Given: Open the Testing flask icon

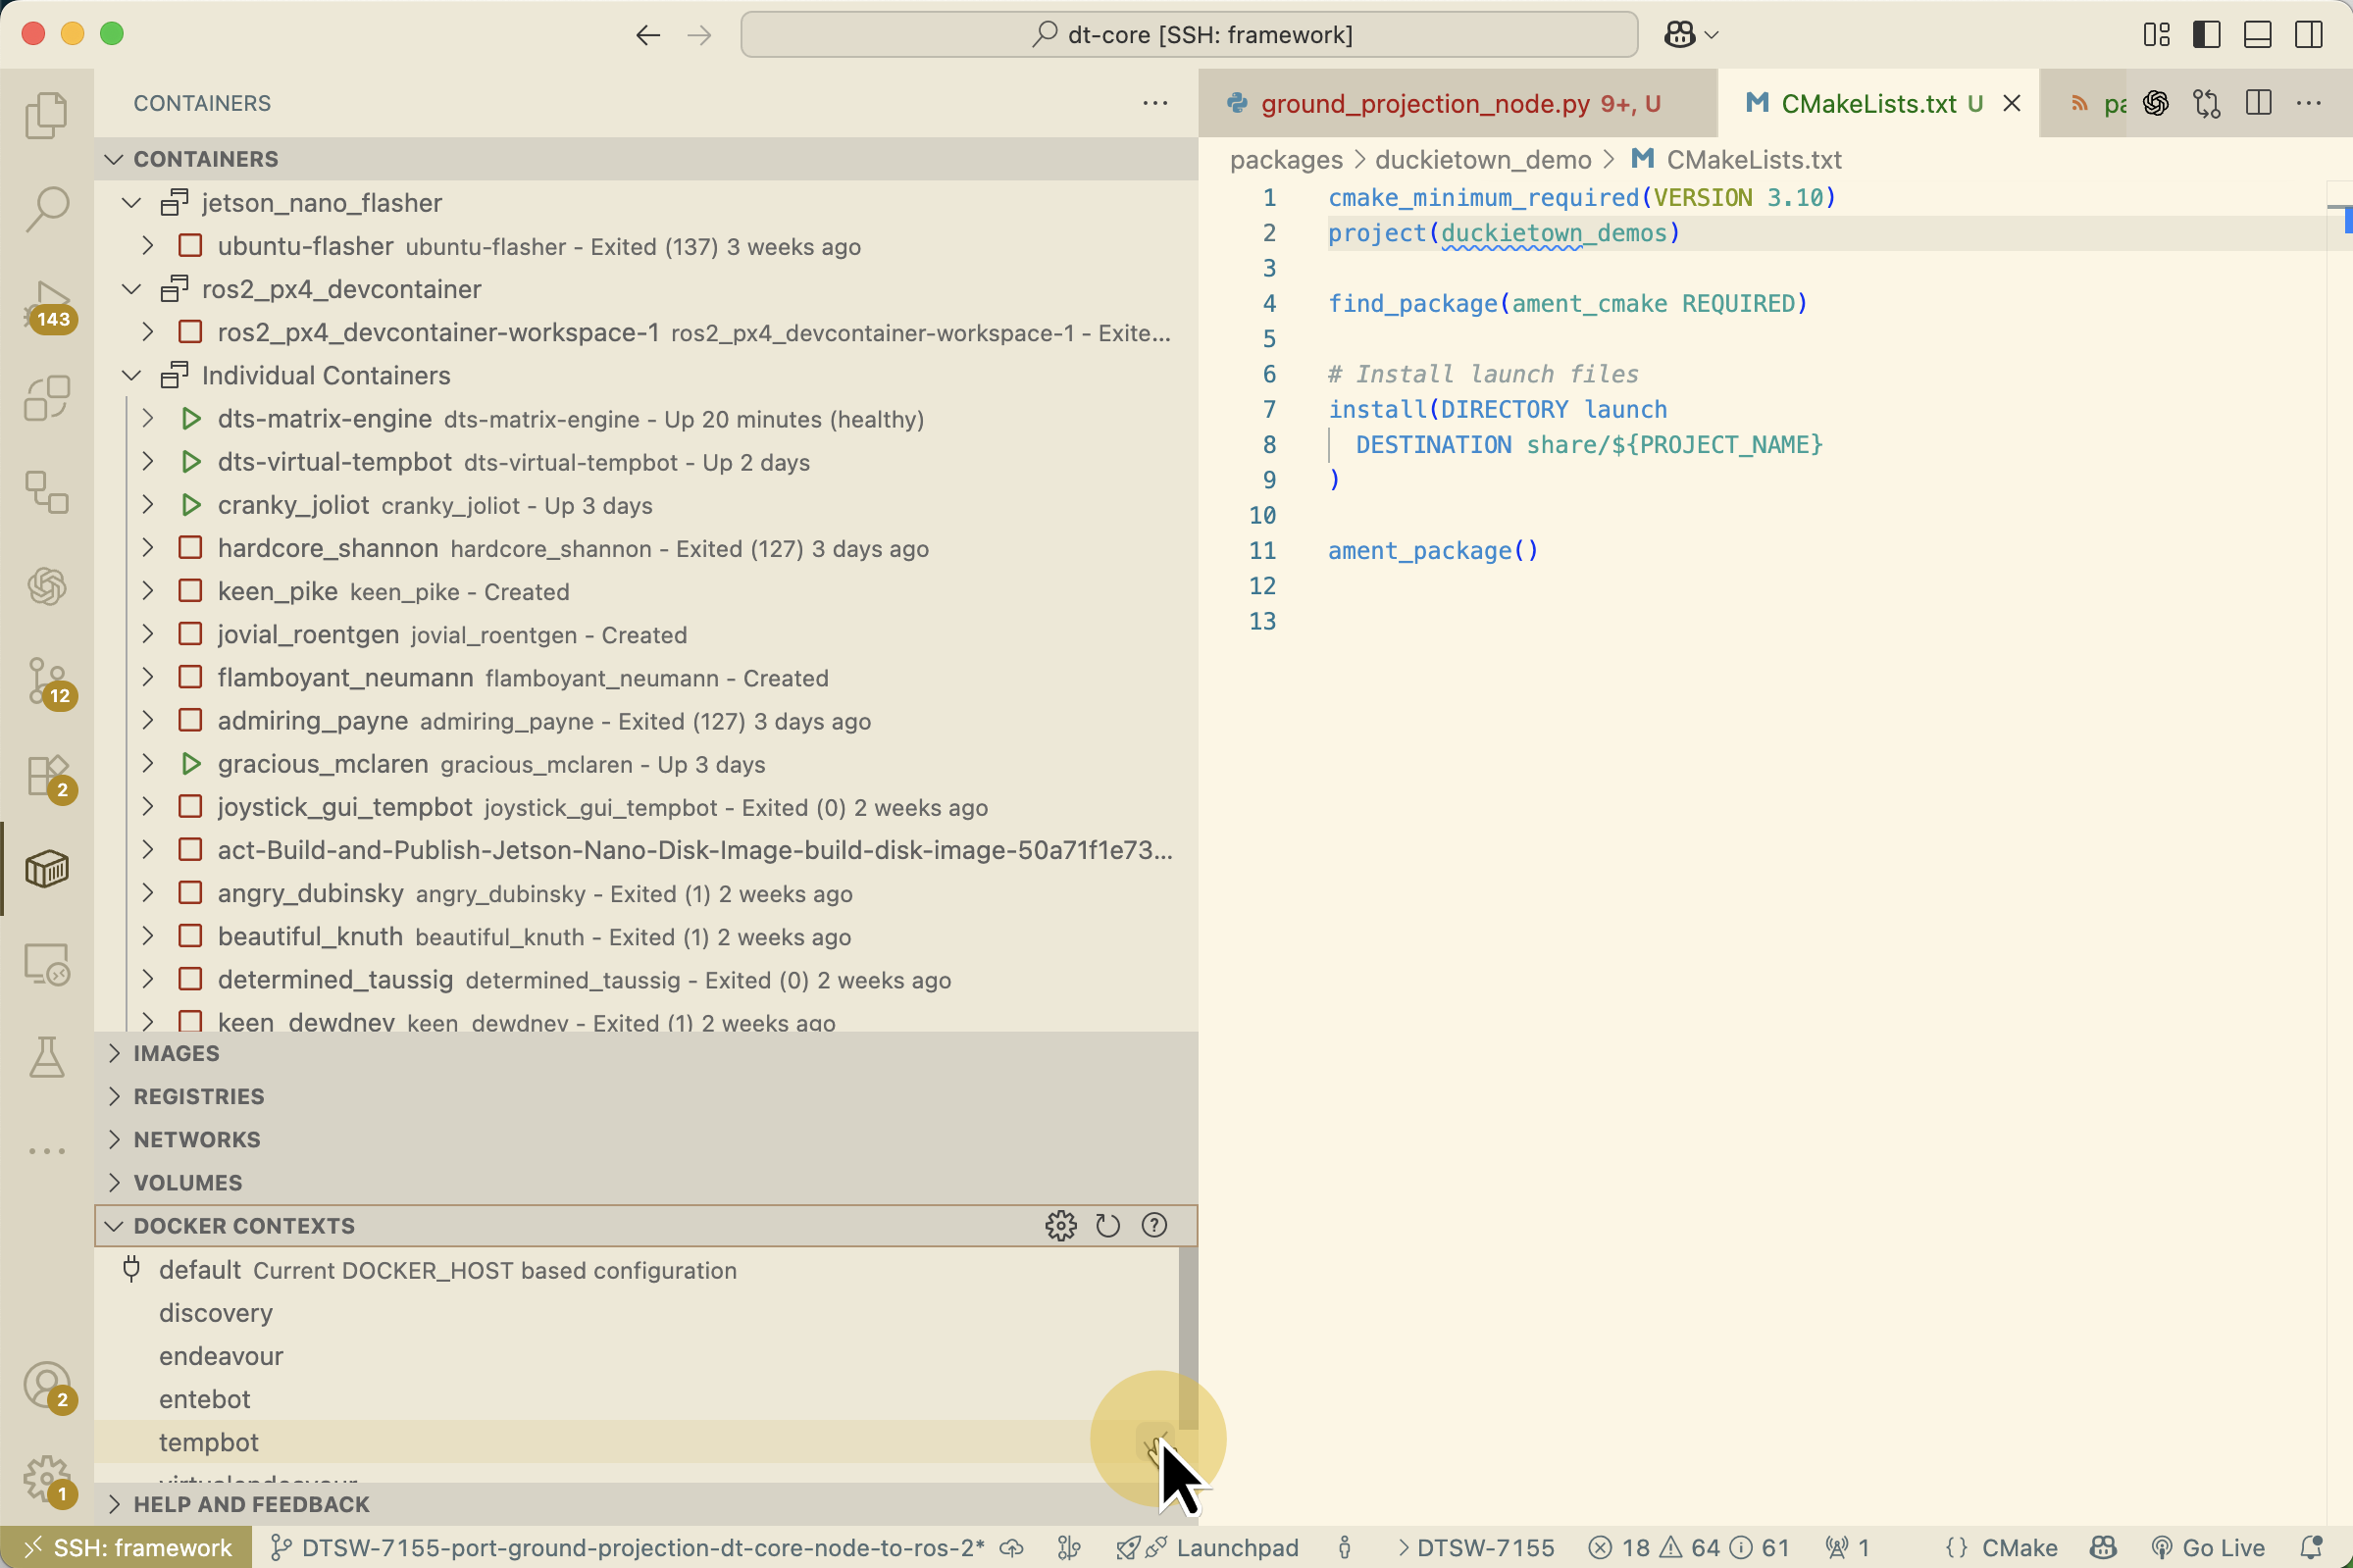Looking at the screenshot, I should pos(46,1057).
